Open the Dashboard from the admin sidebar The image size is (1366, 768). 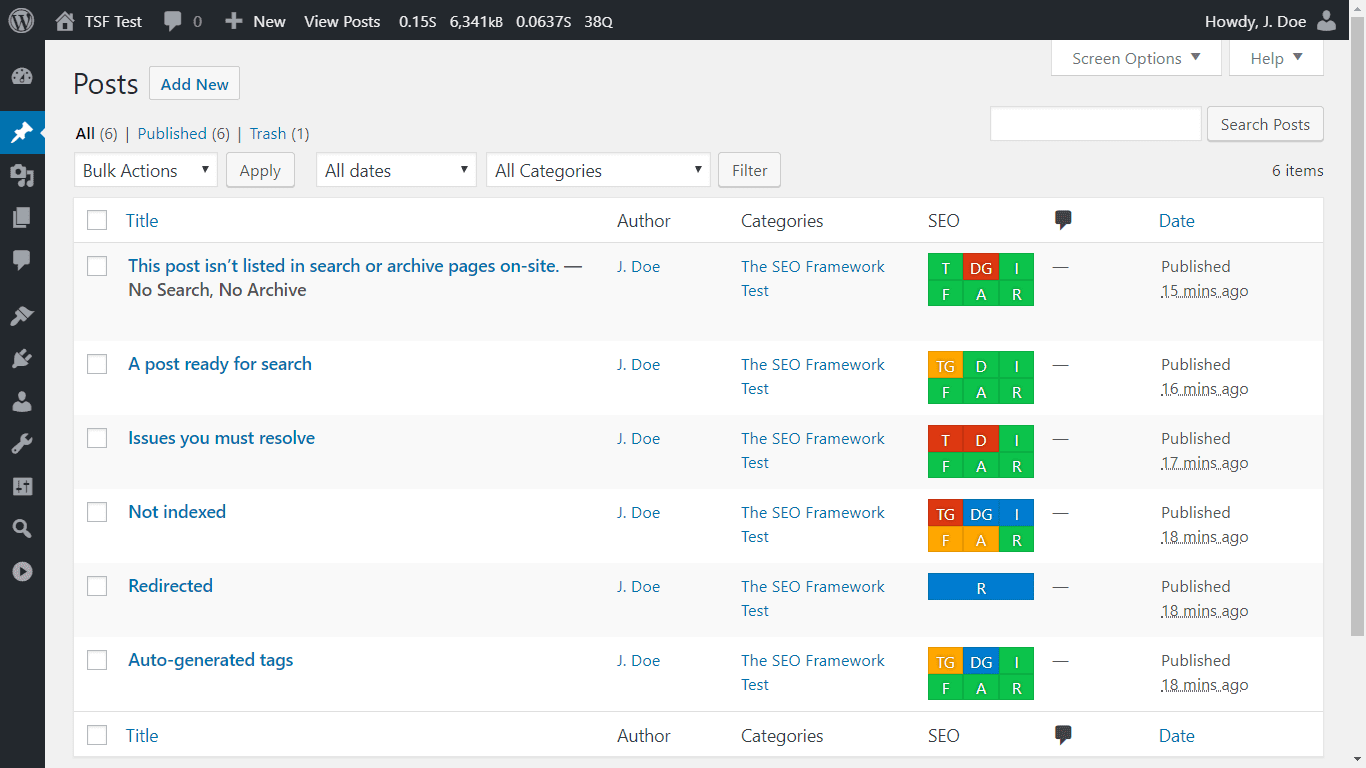coord(22,76)
